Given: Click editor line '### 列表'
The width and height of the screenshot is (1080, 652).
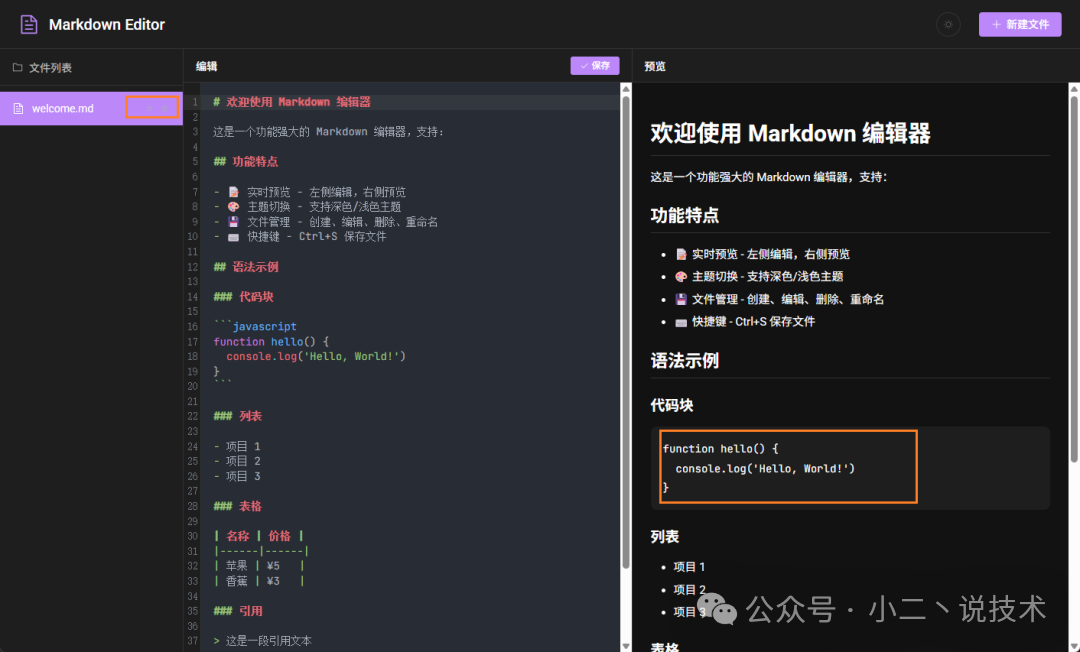Looking at the screenshot, I should click(x=238, y=417).
